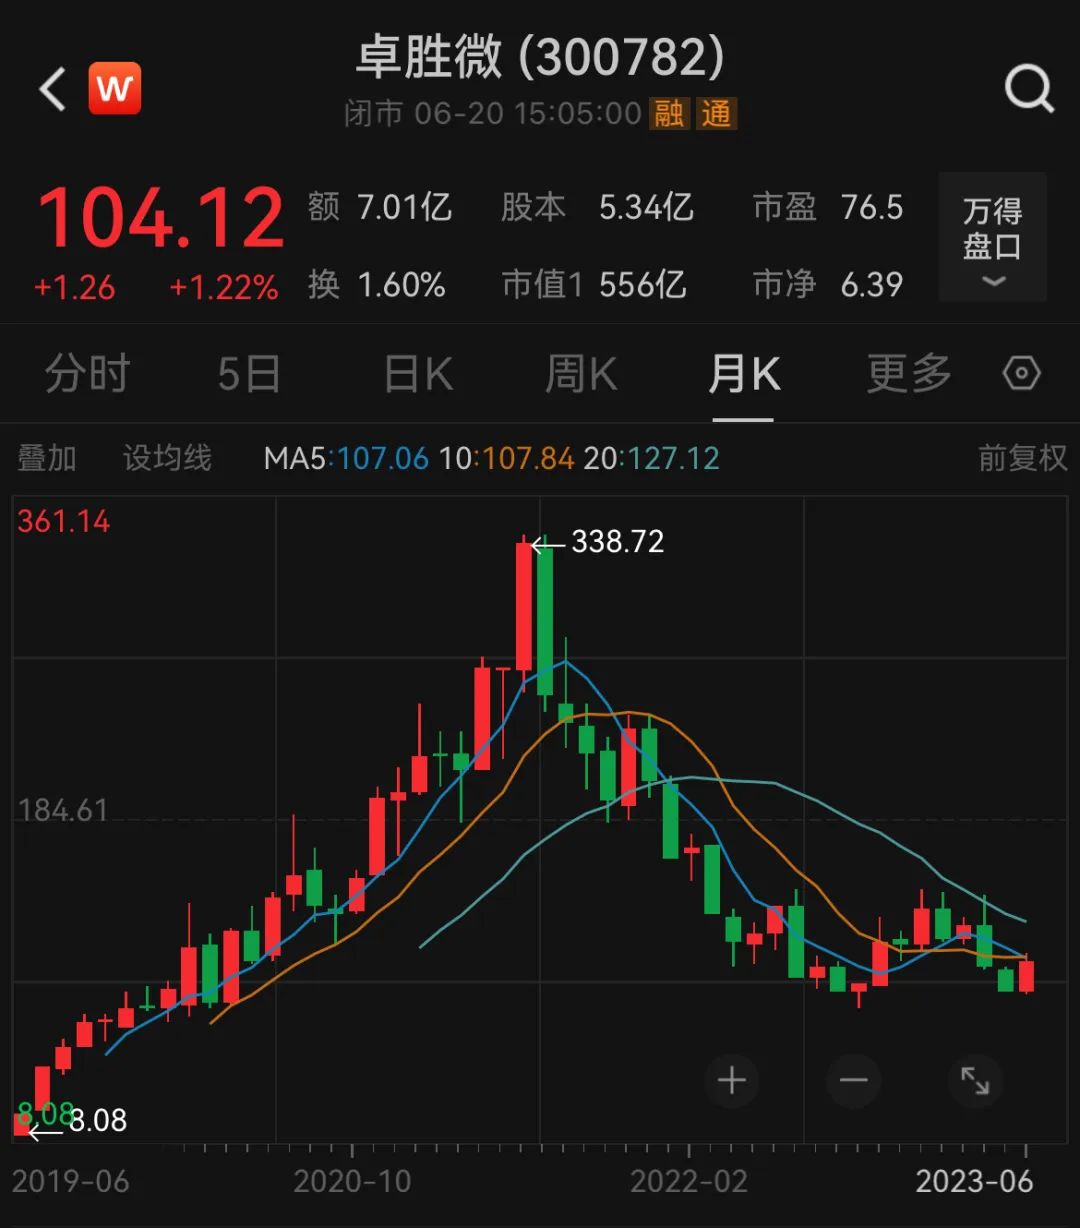Tap the back arrow icon
Image resolution: width=1080 pixels, height=1228 pixels.
click(x=52, y=89)
